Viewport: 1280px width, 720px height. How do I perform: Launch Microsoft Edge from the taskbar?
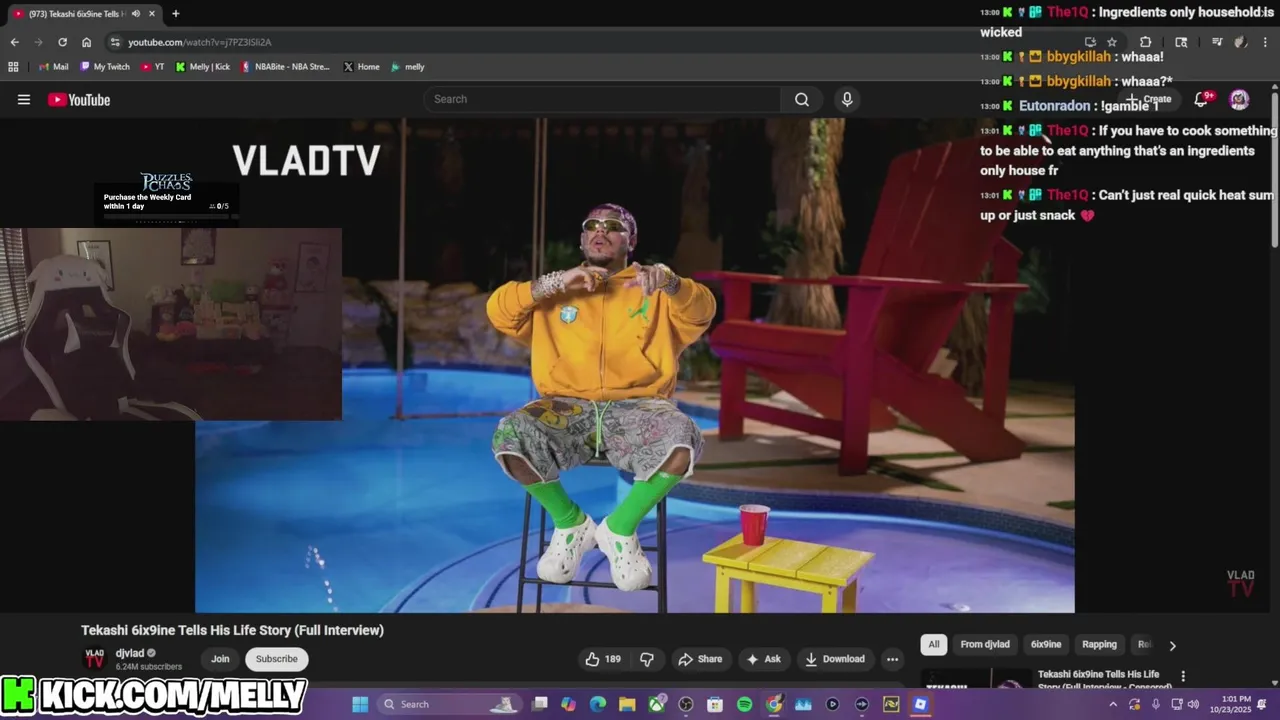(598, 705)
